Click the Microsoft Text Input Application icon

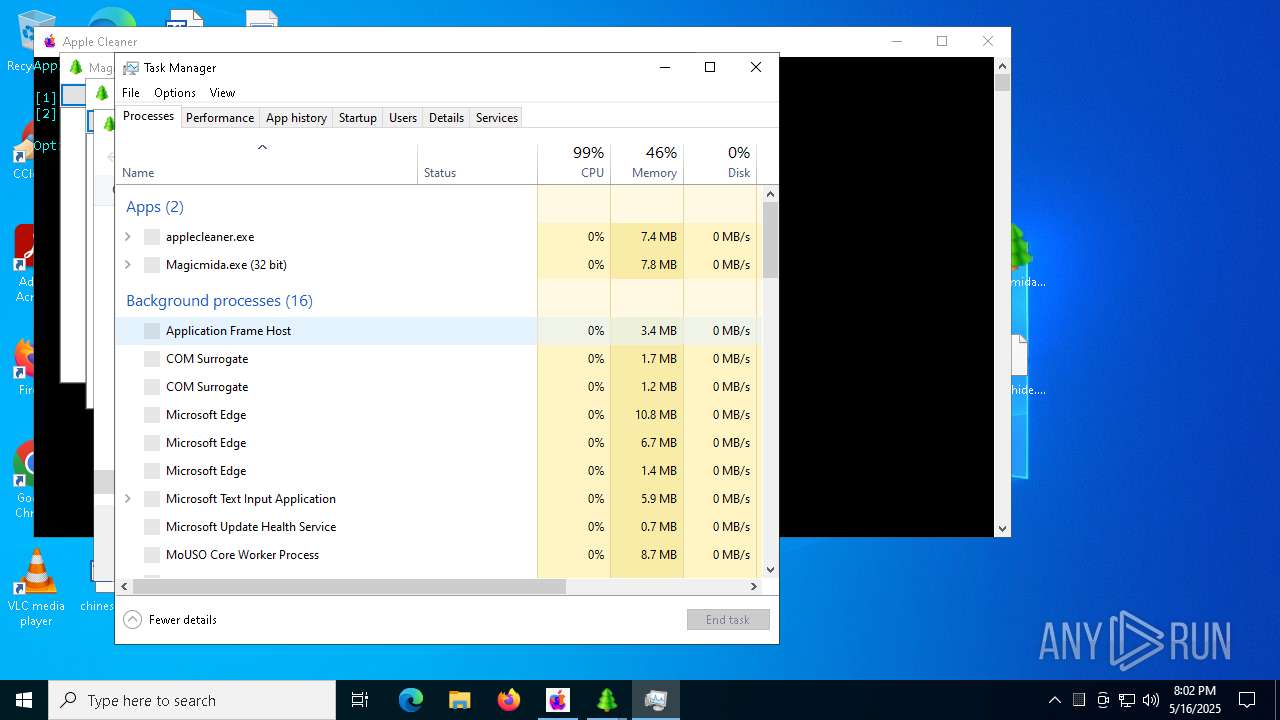[152, 499]
